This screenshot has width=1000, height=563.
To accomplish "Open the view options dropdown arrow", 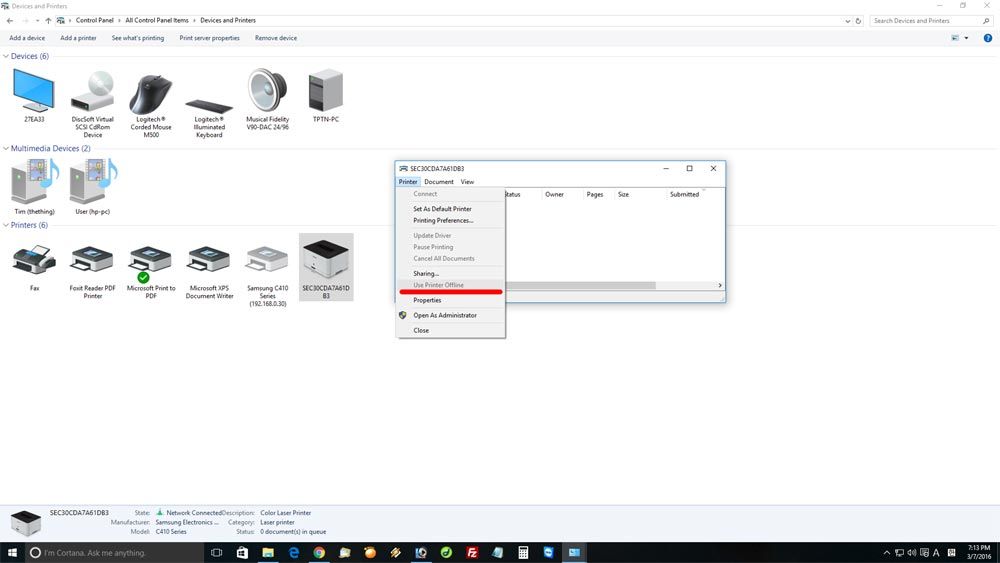I will pyautogui.click(x=966, y=38).
